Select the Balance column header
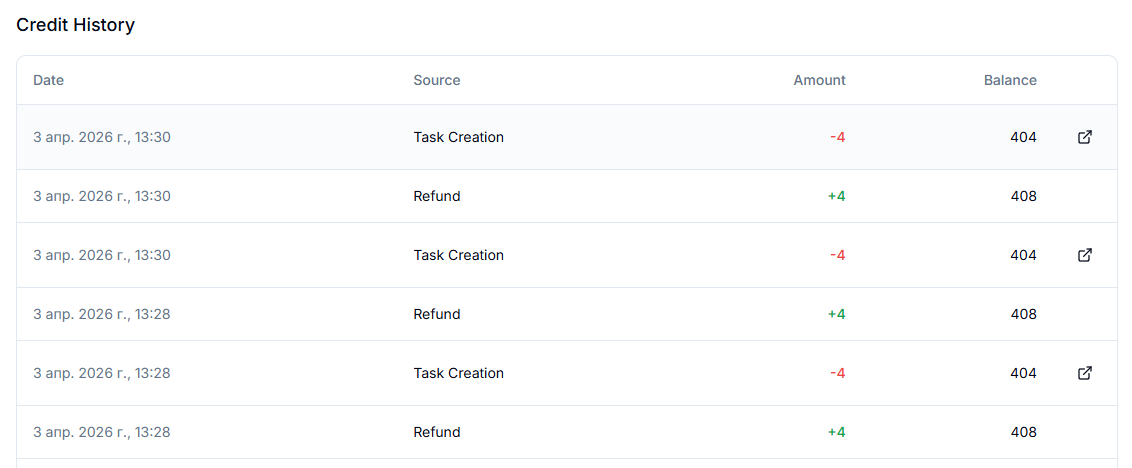 [1010, 80]
